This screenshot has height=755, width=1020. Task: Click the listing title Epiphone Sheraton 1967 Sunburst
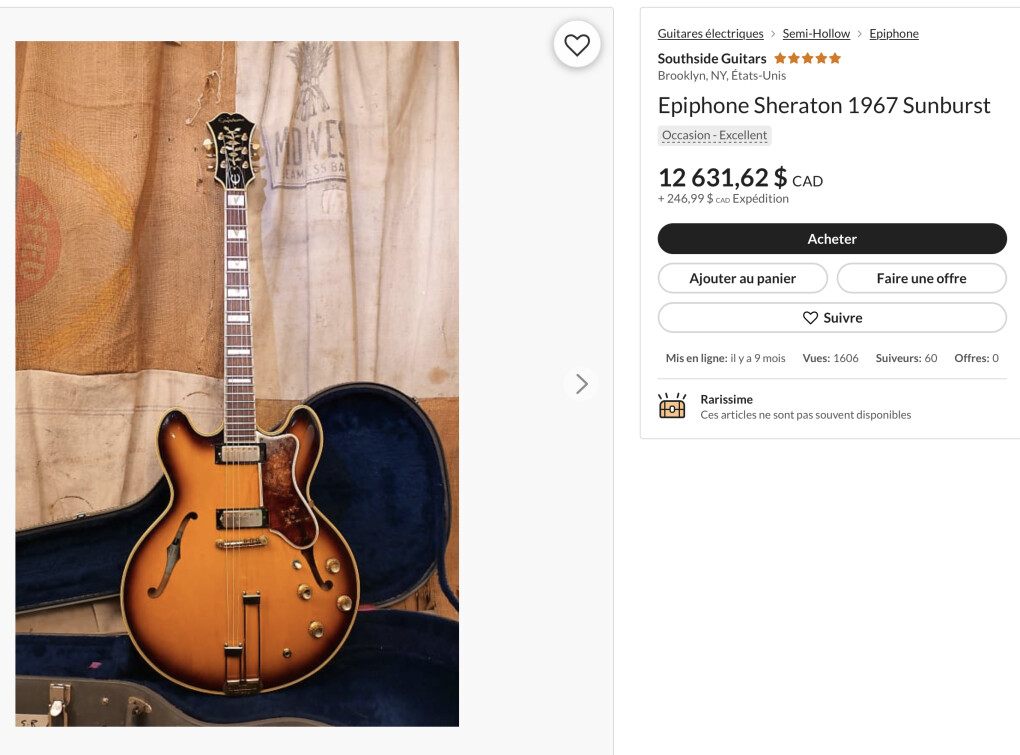(x=823, y=106)
